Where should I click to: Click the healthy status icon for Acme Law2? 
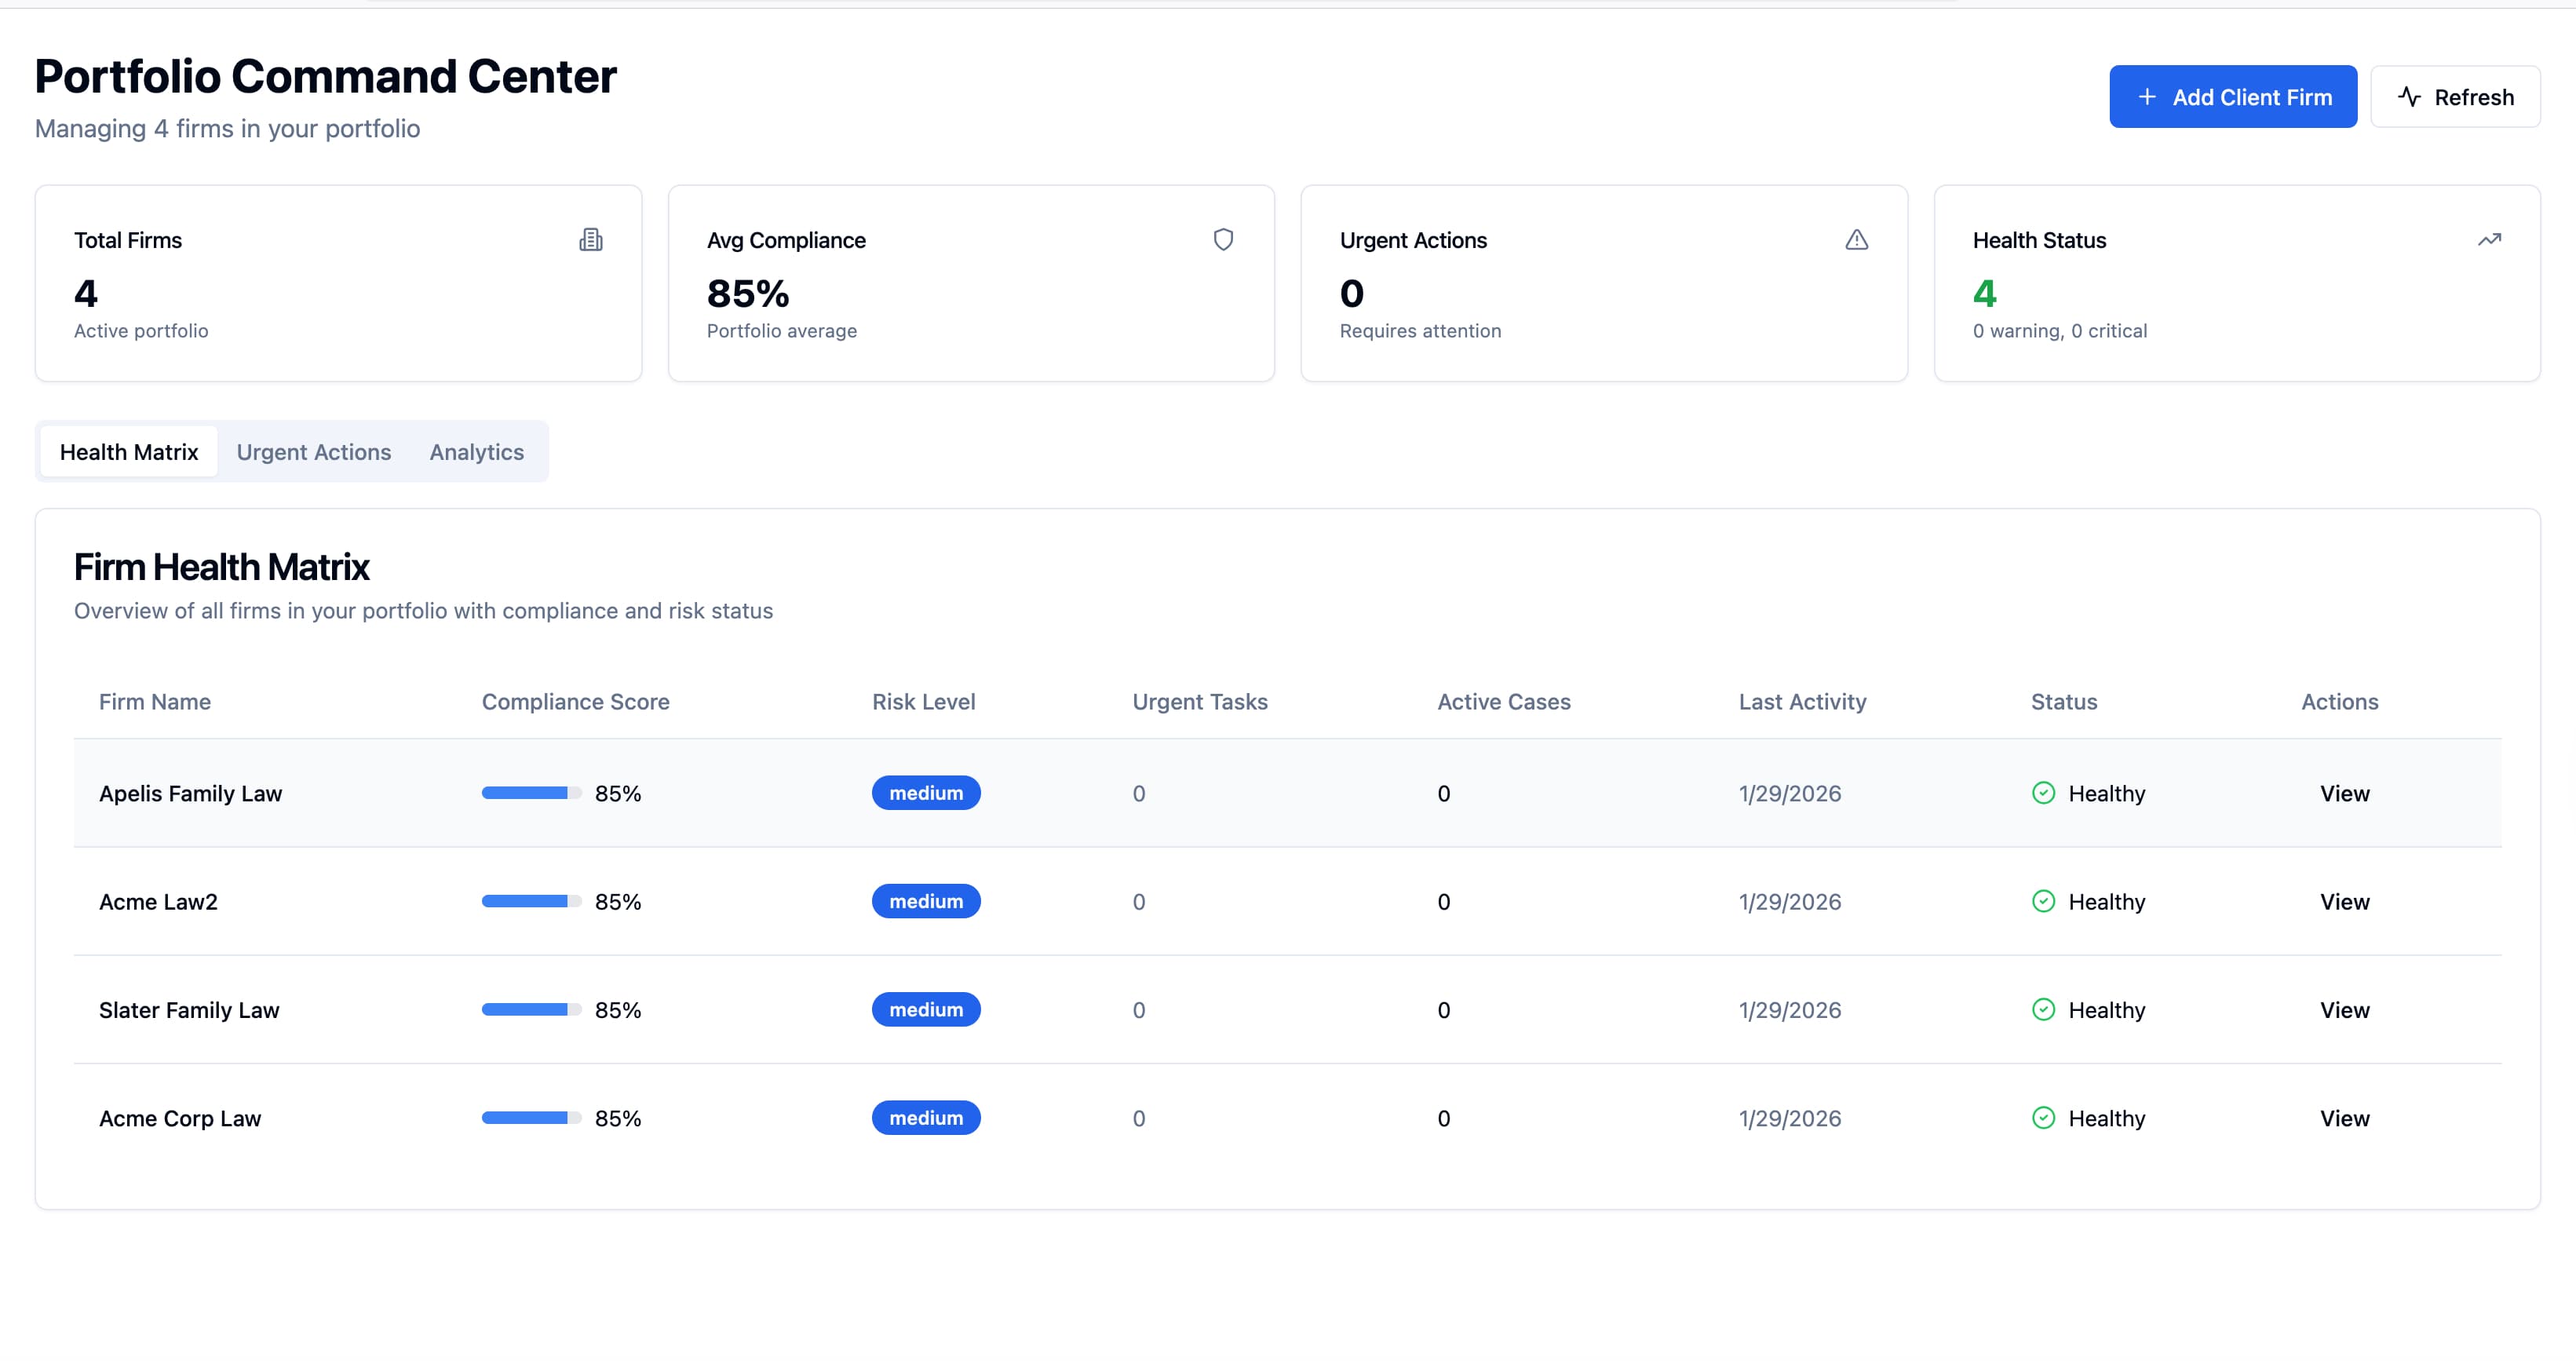pos(2043,901)
